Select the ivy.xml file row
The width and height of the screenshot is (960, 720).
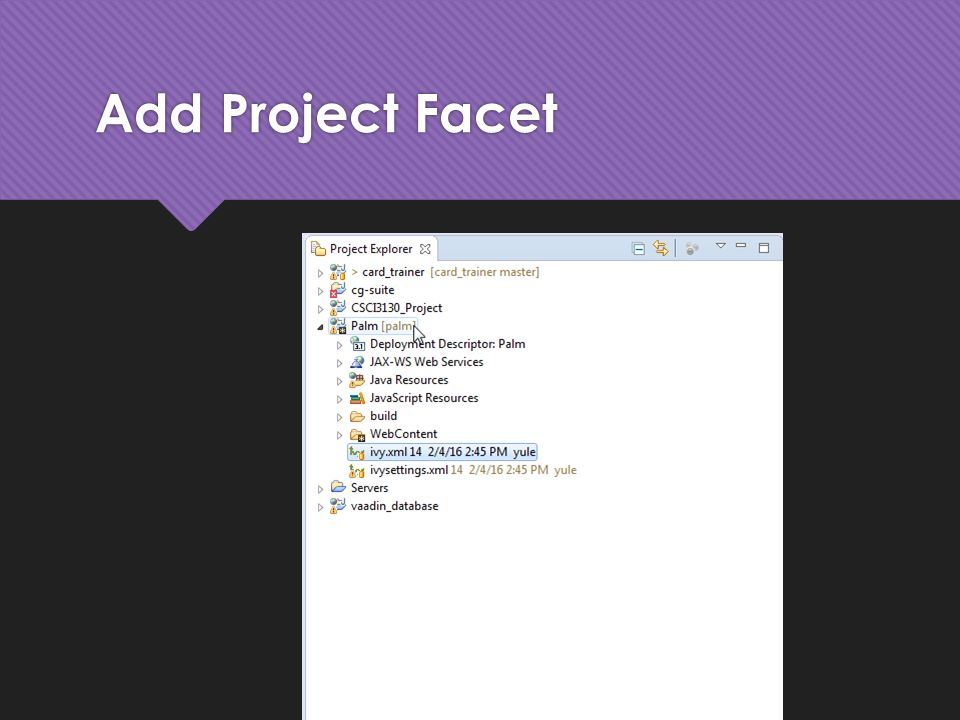pos(442,452)
